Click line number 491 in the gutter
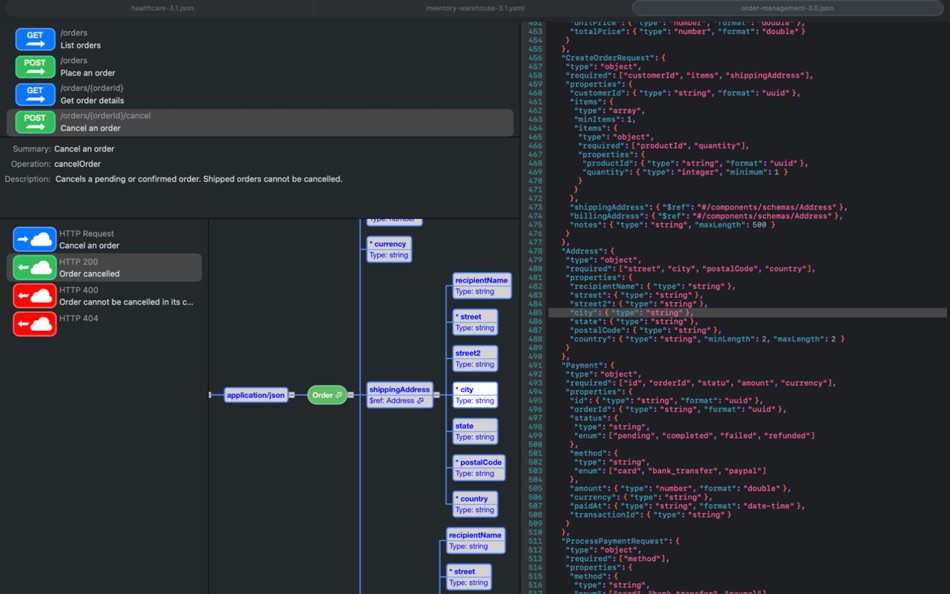950x594 pixels. [535, 365]
